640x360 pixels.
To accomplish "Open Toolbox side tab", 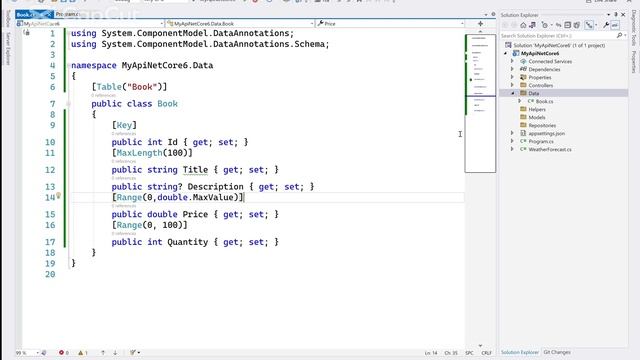I will pos(8,19).
